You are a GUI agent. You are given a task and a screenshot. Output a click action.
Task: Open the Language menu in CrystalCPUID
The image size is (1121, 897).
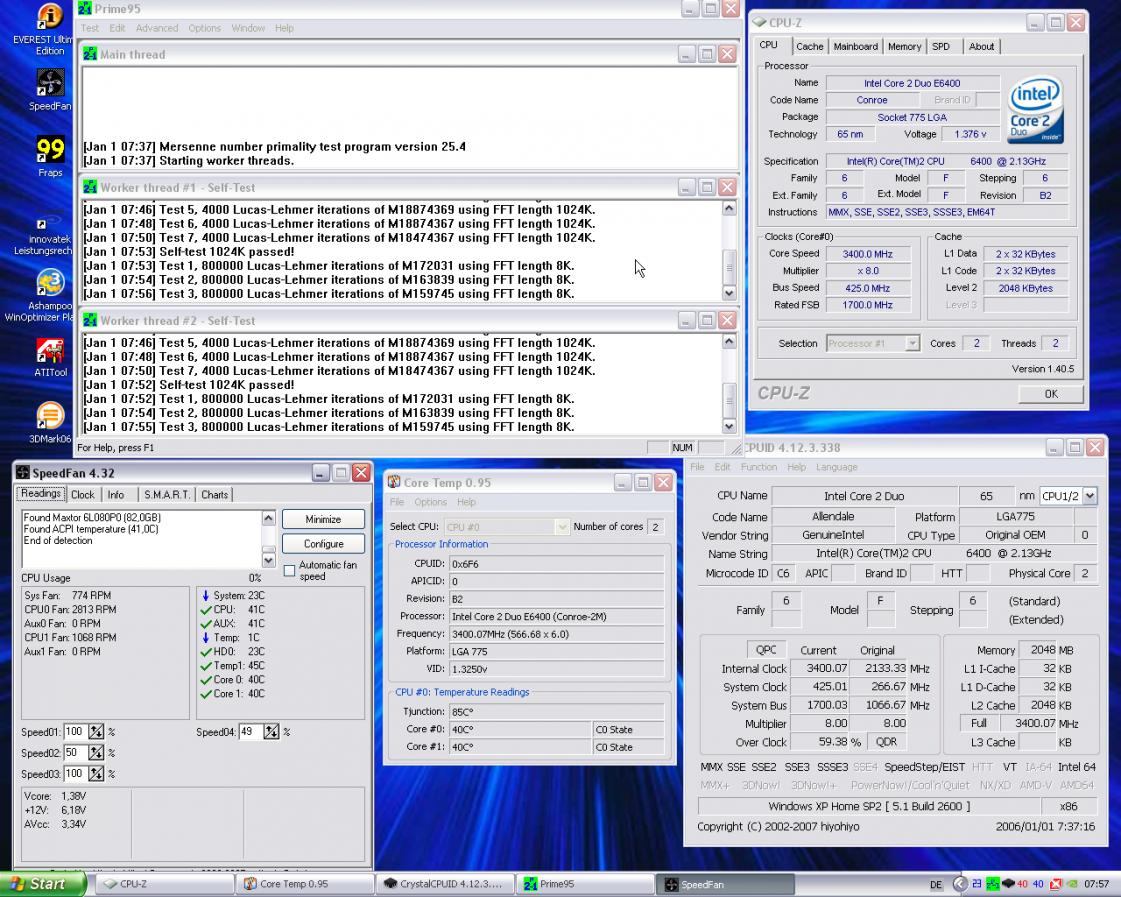click(x=836, y=467)
